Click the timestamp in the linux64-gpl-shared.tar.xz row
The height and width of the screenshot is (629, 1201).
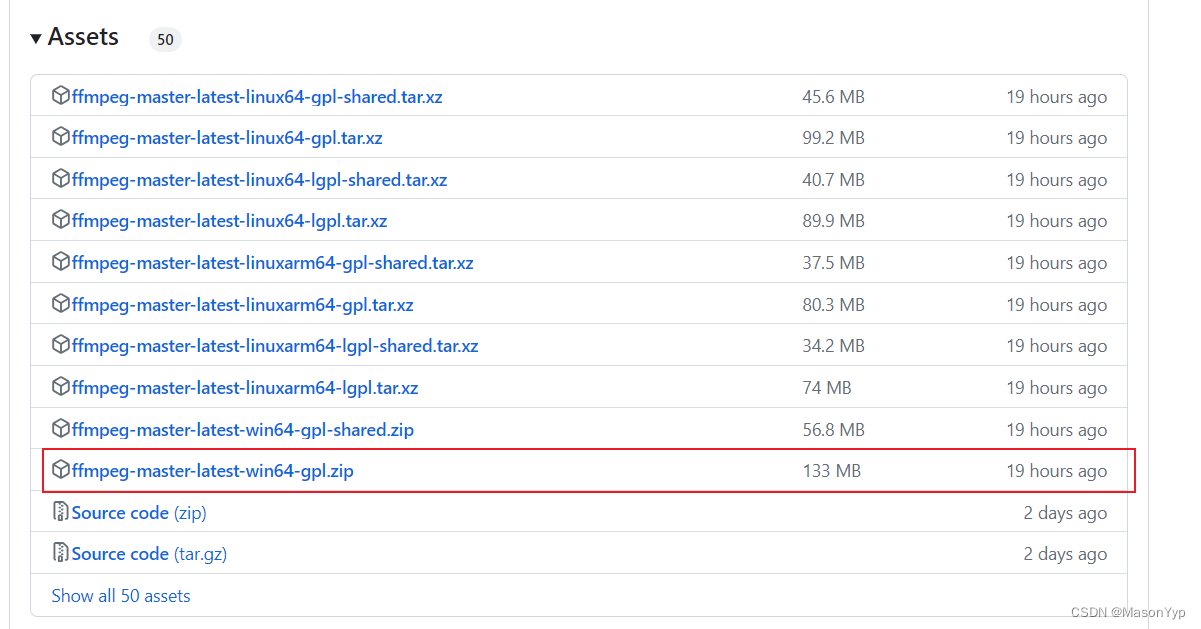pyautogui.click(x=1057, y=97)
